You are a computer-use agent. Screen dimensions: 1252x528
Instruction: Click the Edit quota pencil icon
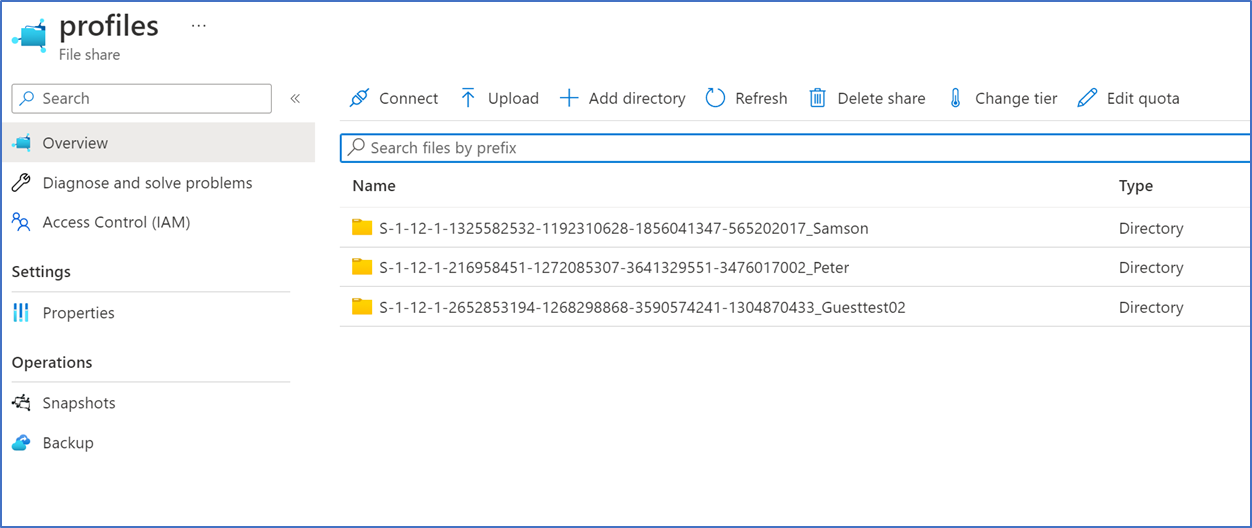(1087, 98)
